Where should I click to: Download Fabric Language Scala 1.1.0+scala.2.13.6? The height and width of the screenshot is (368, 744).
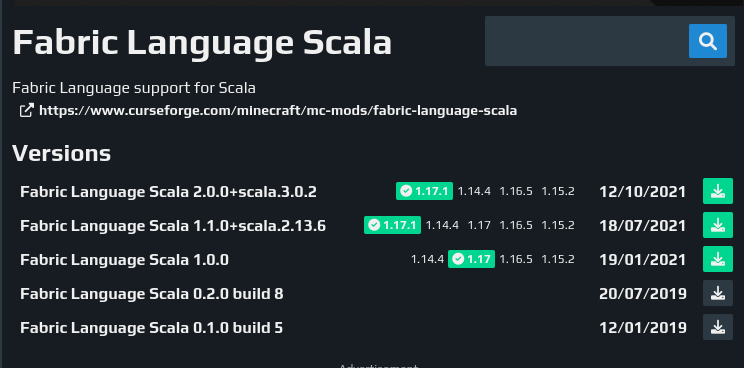point(717,225)
